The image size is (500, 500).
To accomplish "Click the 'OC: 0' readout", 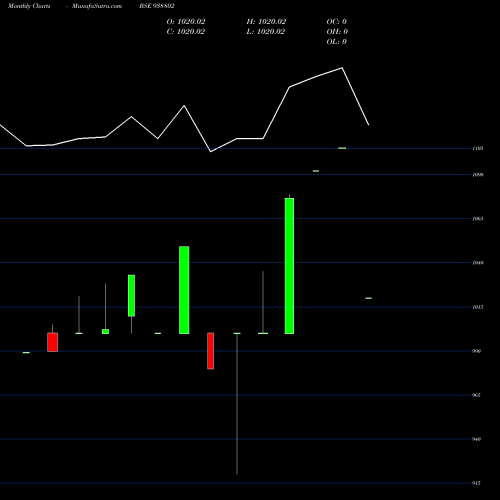I will pyautogui.click(x=337, y=21).
